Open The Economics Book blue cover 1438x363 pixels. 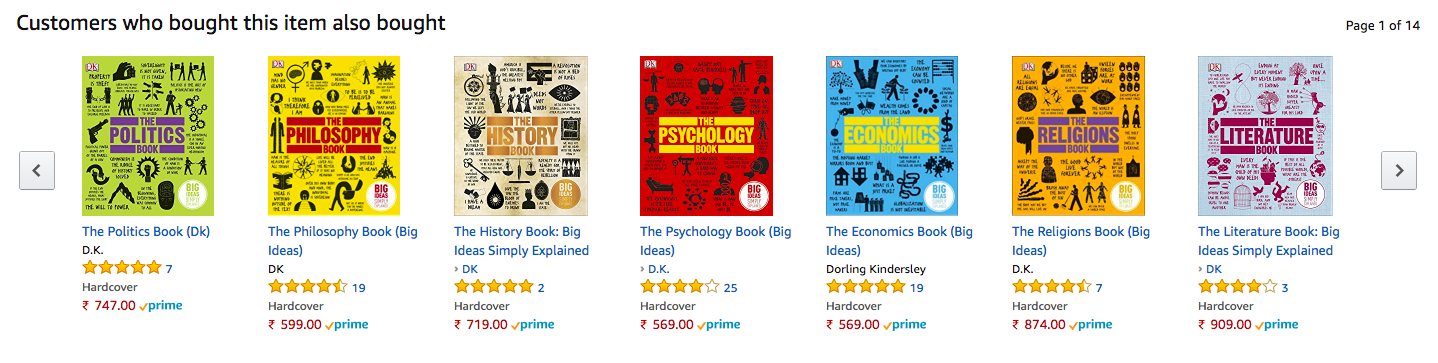pyautogui.click(x=892, y=136)
